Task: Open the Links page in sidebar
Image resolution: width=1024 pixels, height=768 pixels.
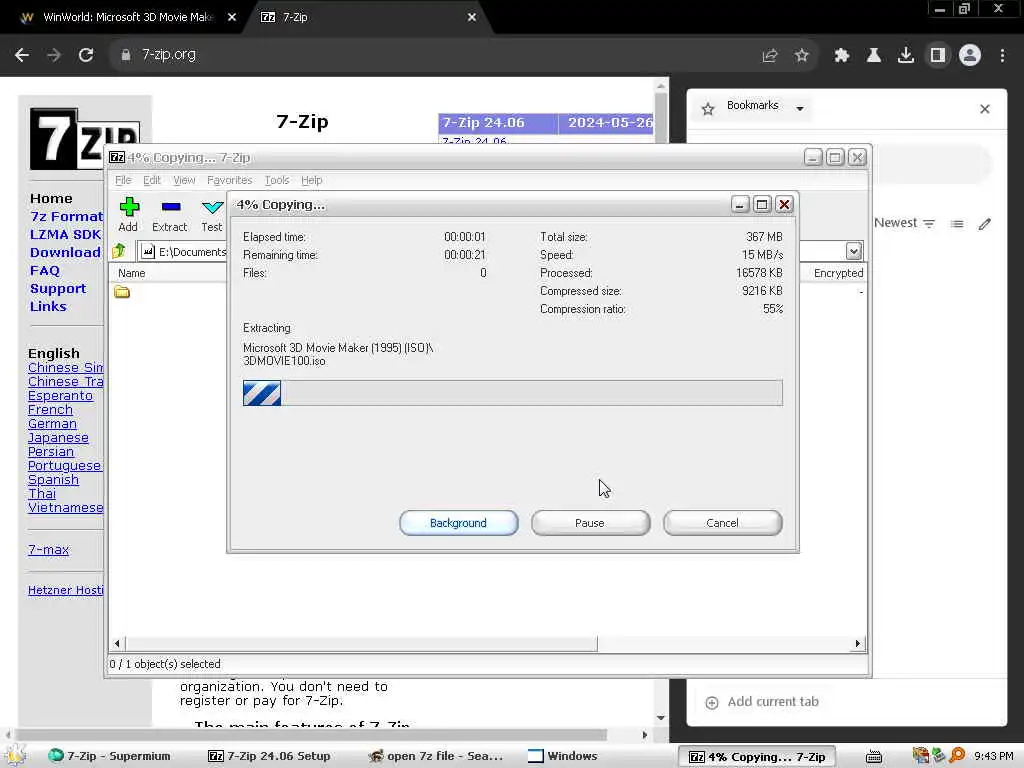Action: pyautogui.click(x=48, y=307)
